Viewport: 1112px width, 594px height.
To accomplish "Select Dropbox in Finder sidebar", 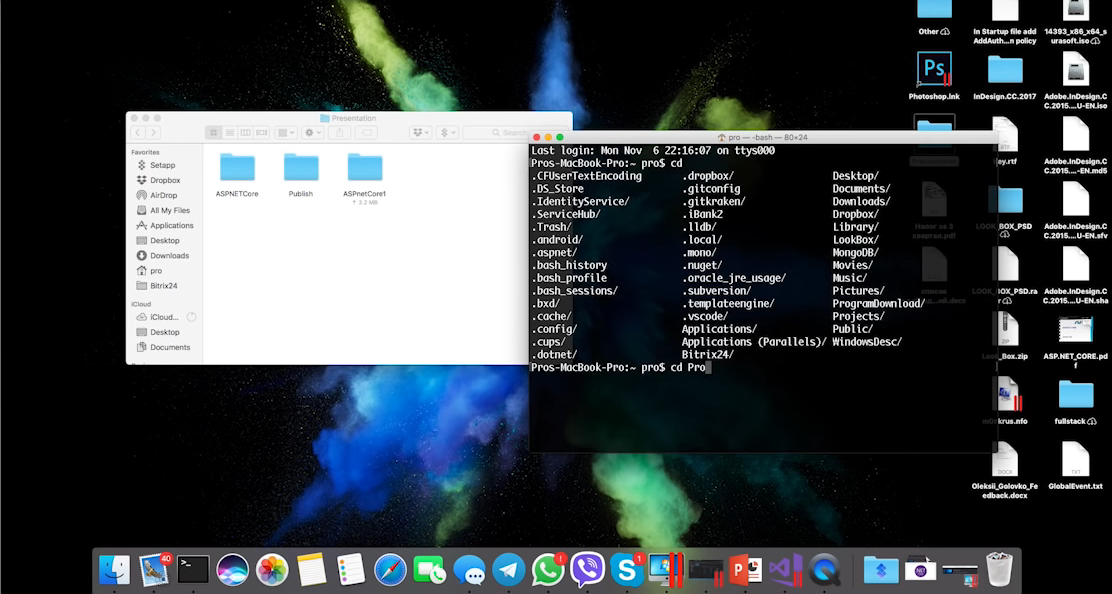I will 165,180.
